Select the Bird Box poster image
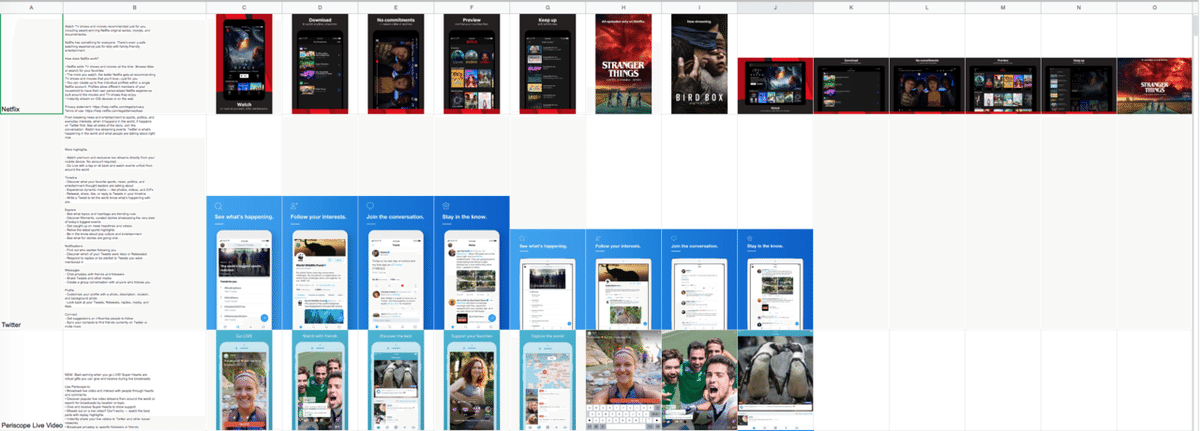This screenshot has height=431, width=1200. pos(699,64)
